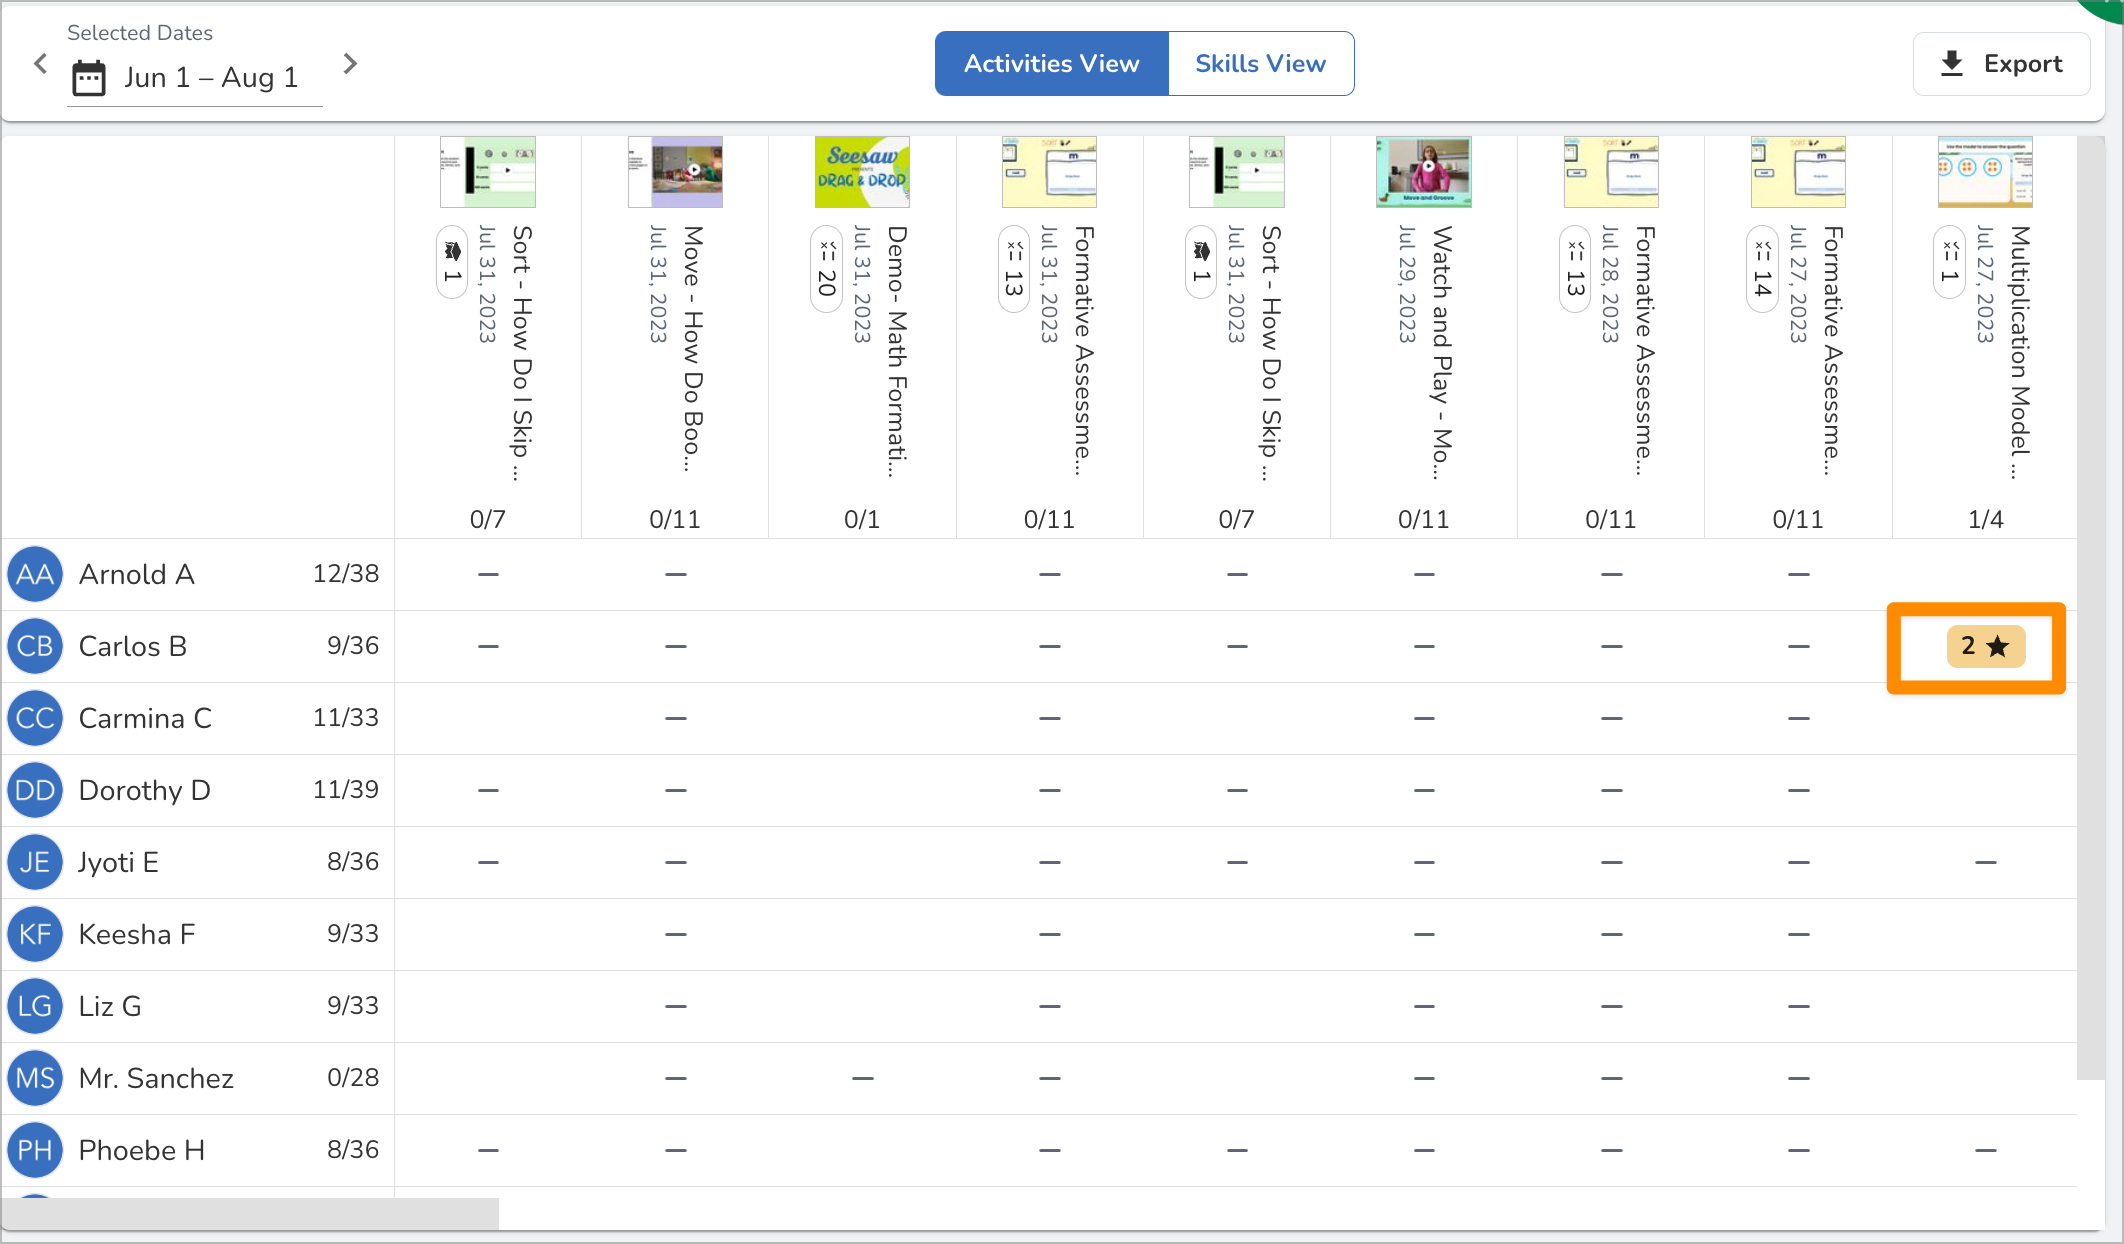Screen dimensions: 2124x1244
Task: Click Mr. Sanchez's avatar circle
Action: (35, 1078)
